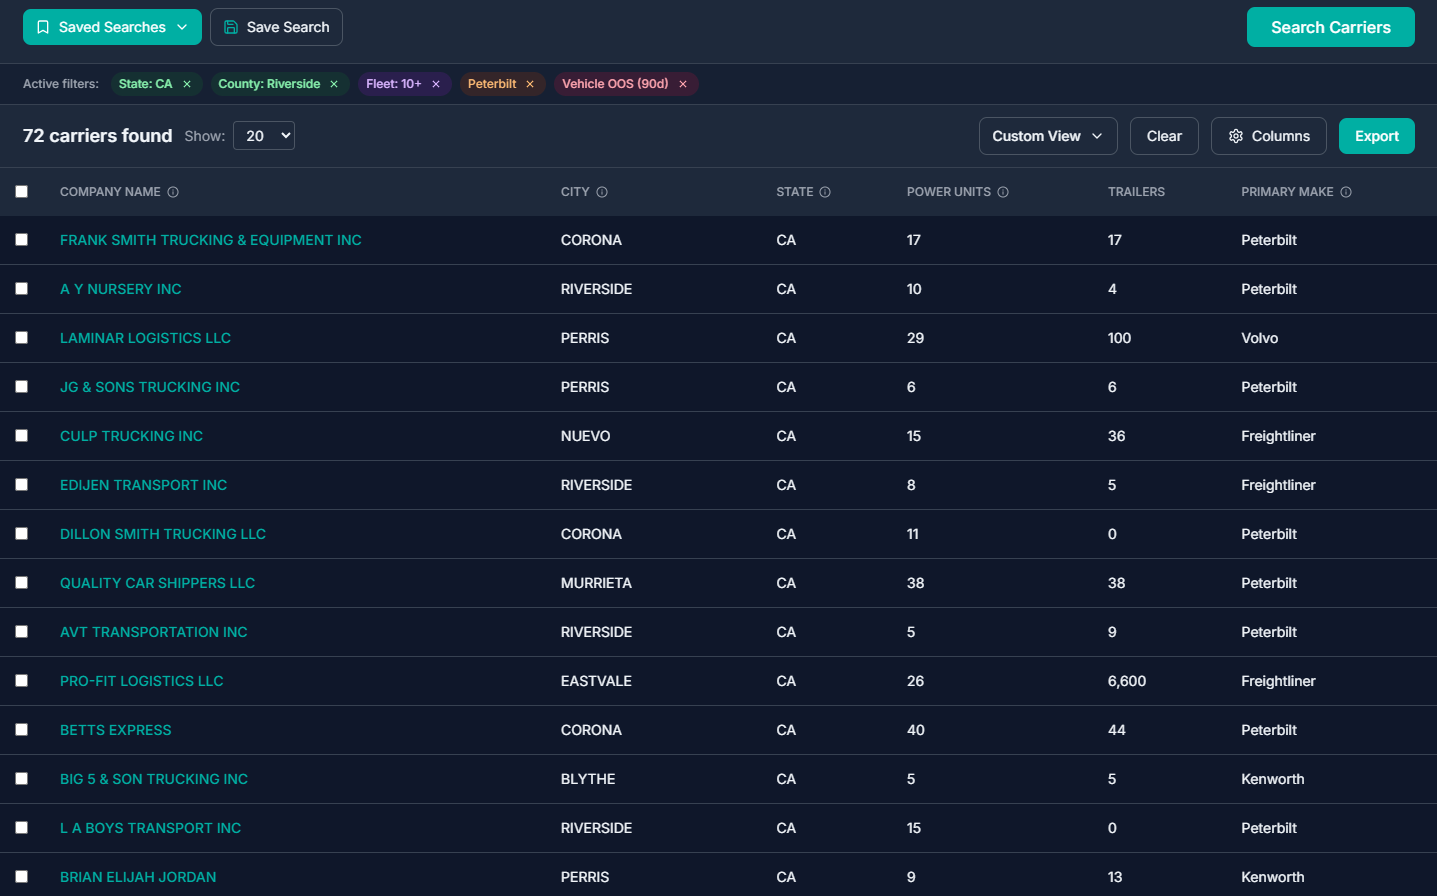The width and height of the screenshot is (1437, 896).
Task: Expand the Custom View dropdown
Action: (1047, 135)
